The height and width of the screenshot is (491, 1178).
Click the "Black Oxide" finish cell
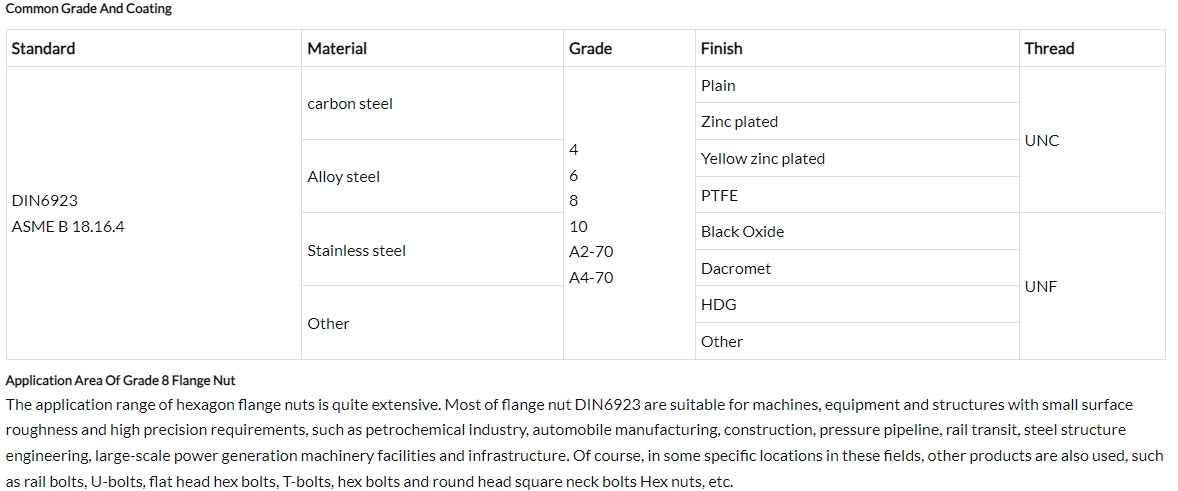pos(742,232)
